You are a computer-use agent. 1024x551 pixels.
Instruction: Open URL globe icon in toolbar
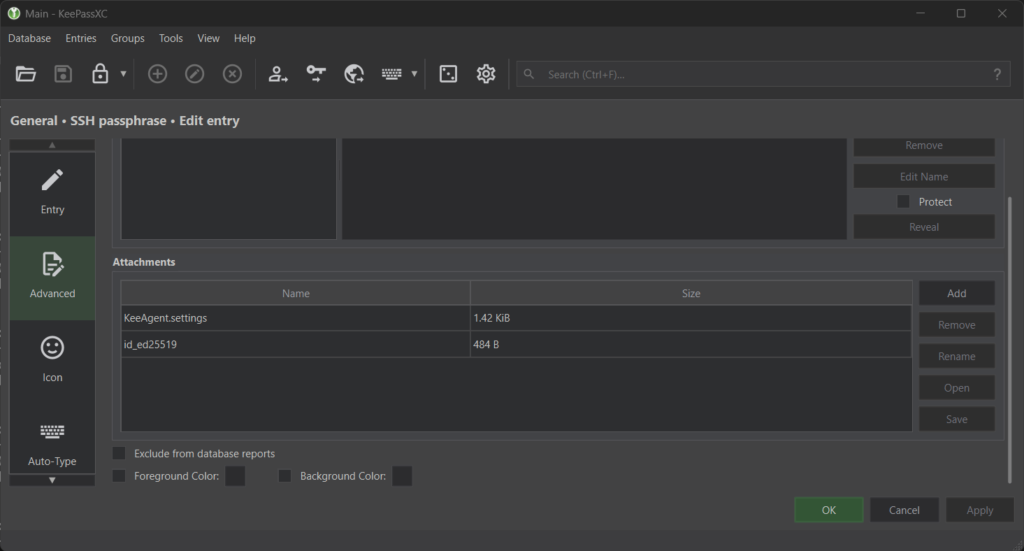pyautogui.click(x=354, y=74)
